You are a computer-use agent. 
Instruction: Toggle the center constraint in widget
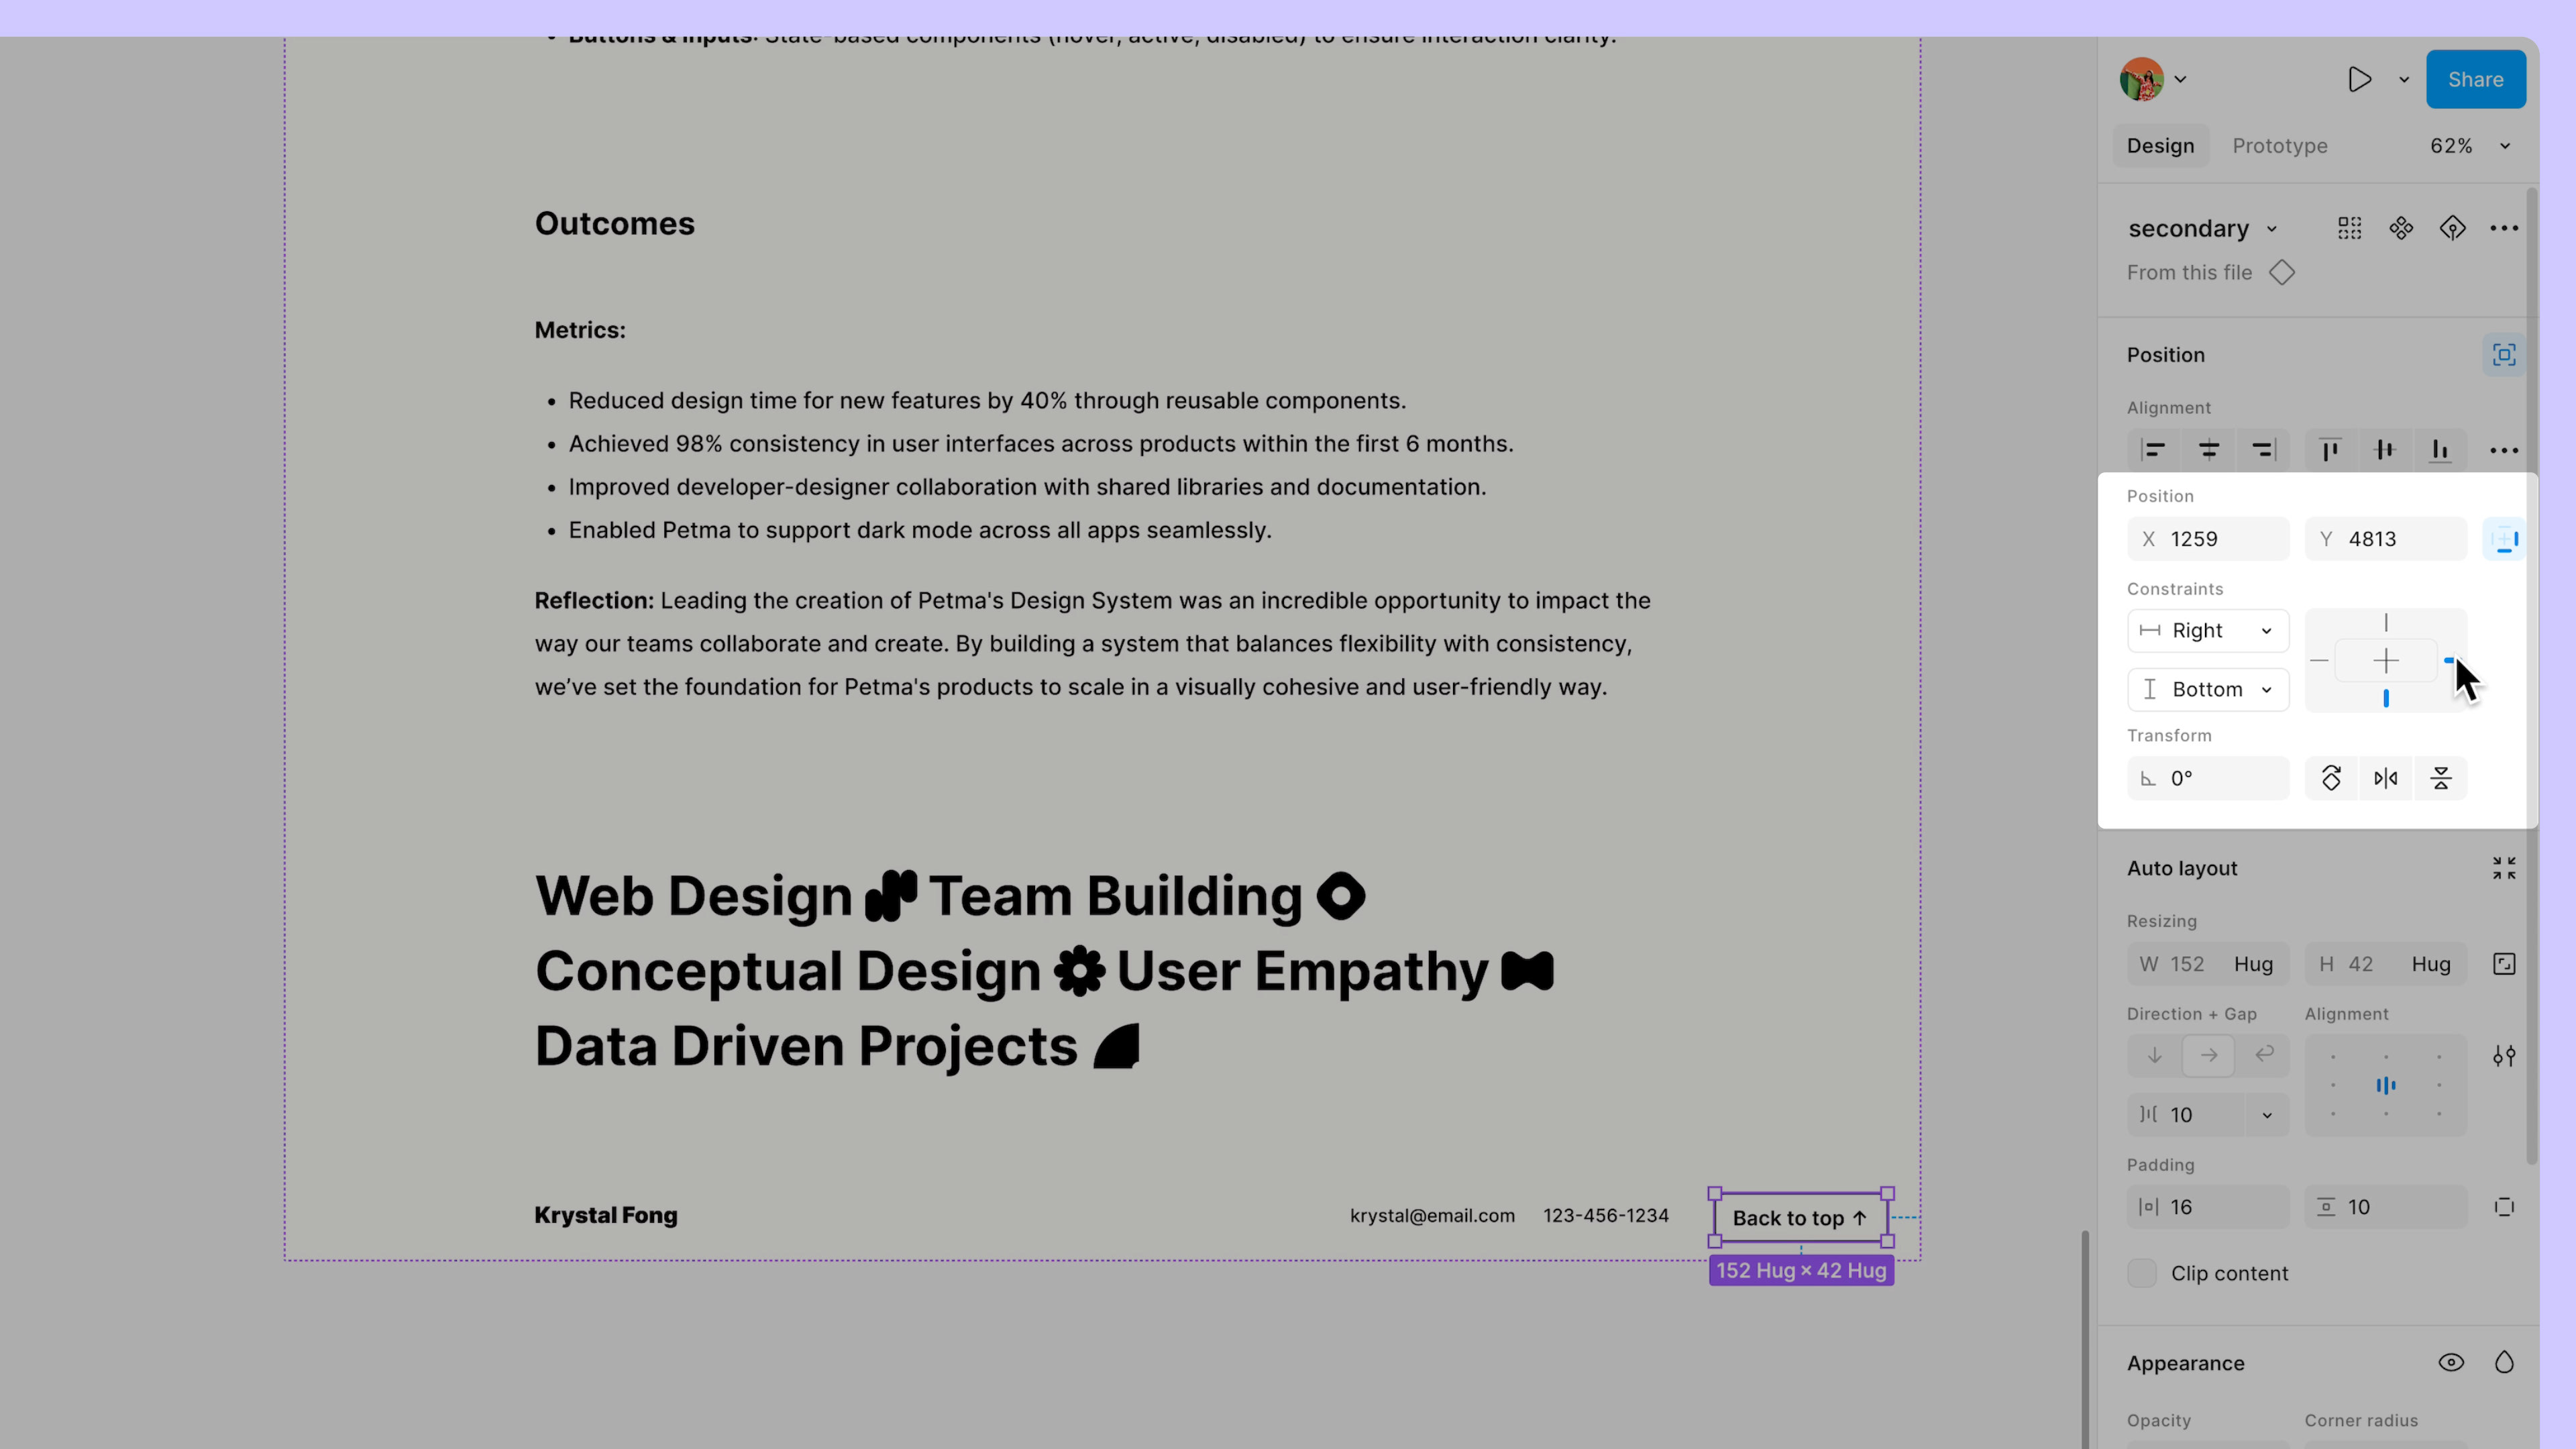[x=2385, y=661]
